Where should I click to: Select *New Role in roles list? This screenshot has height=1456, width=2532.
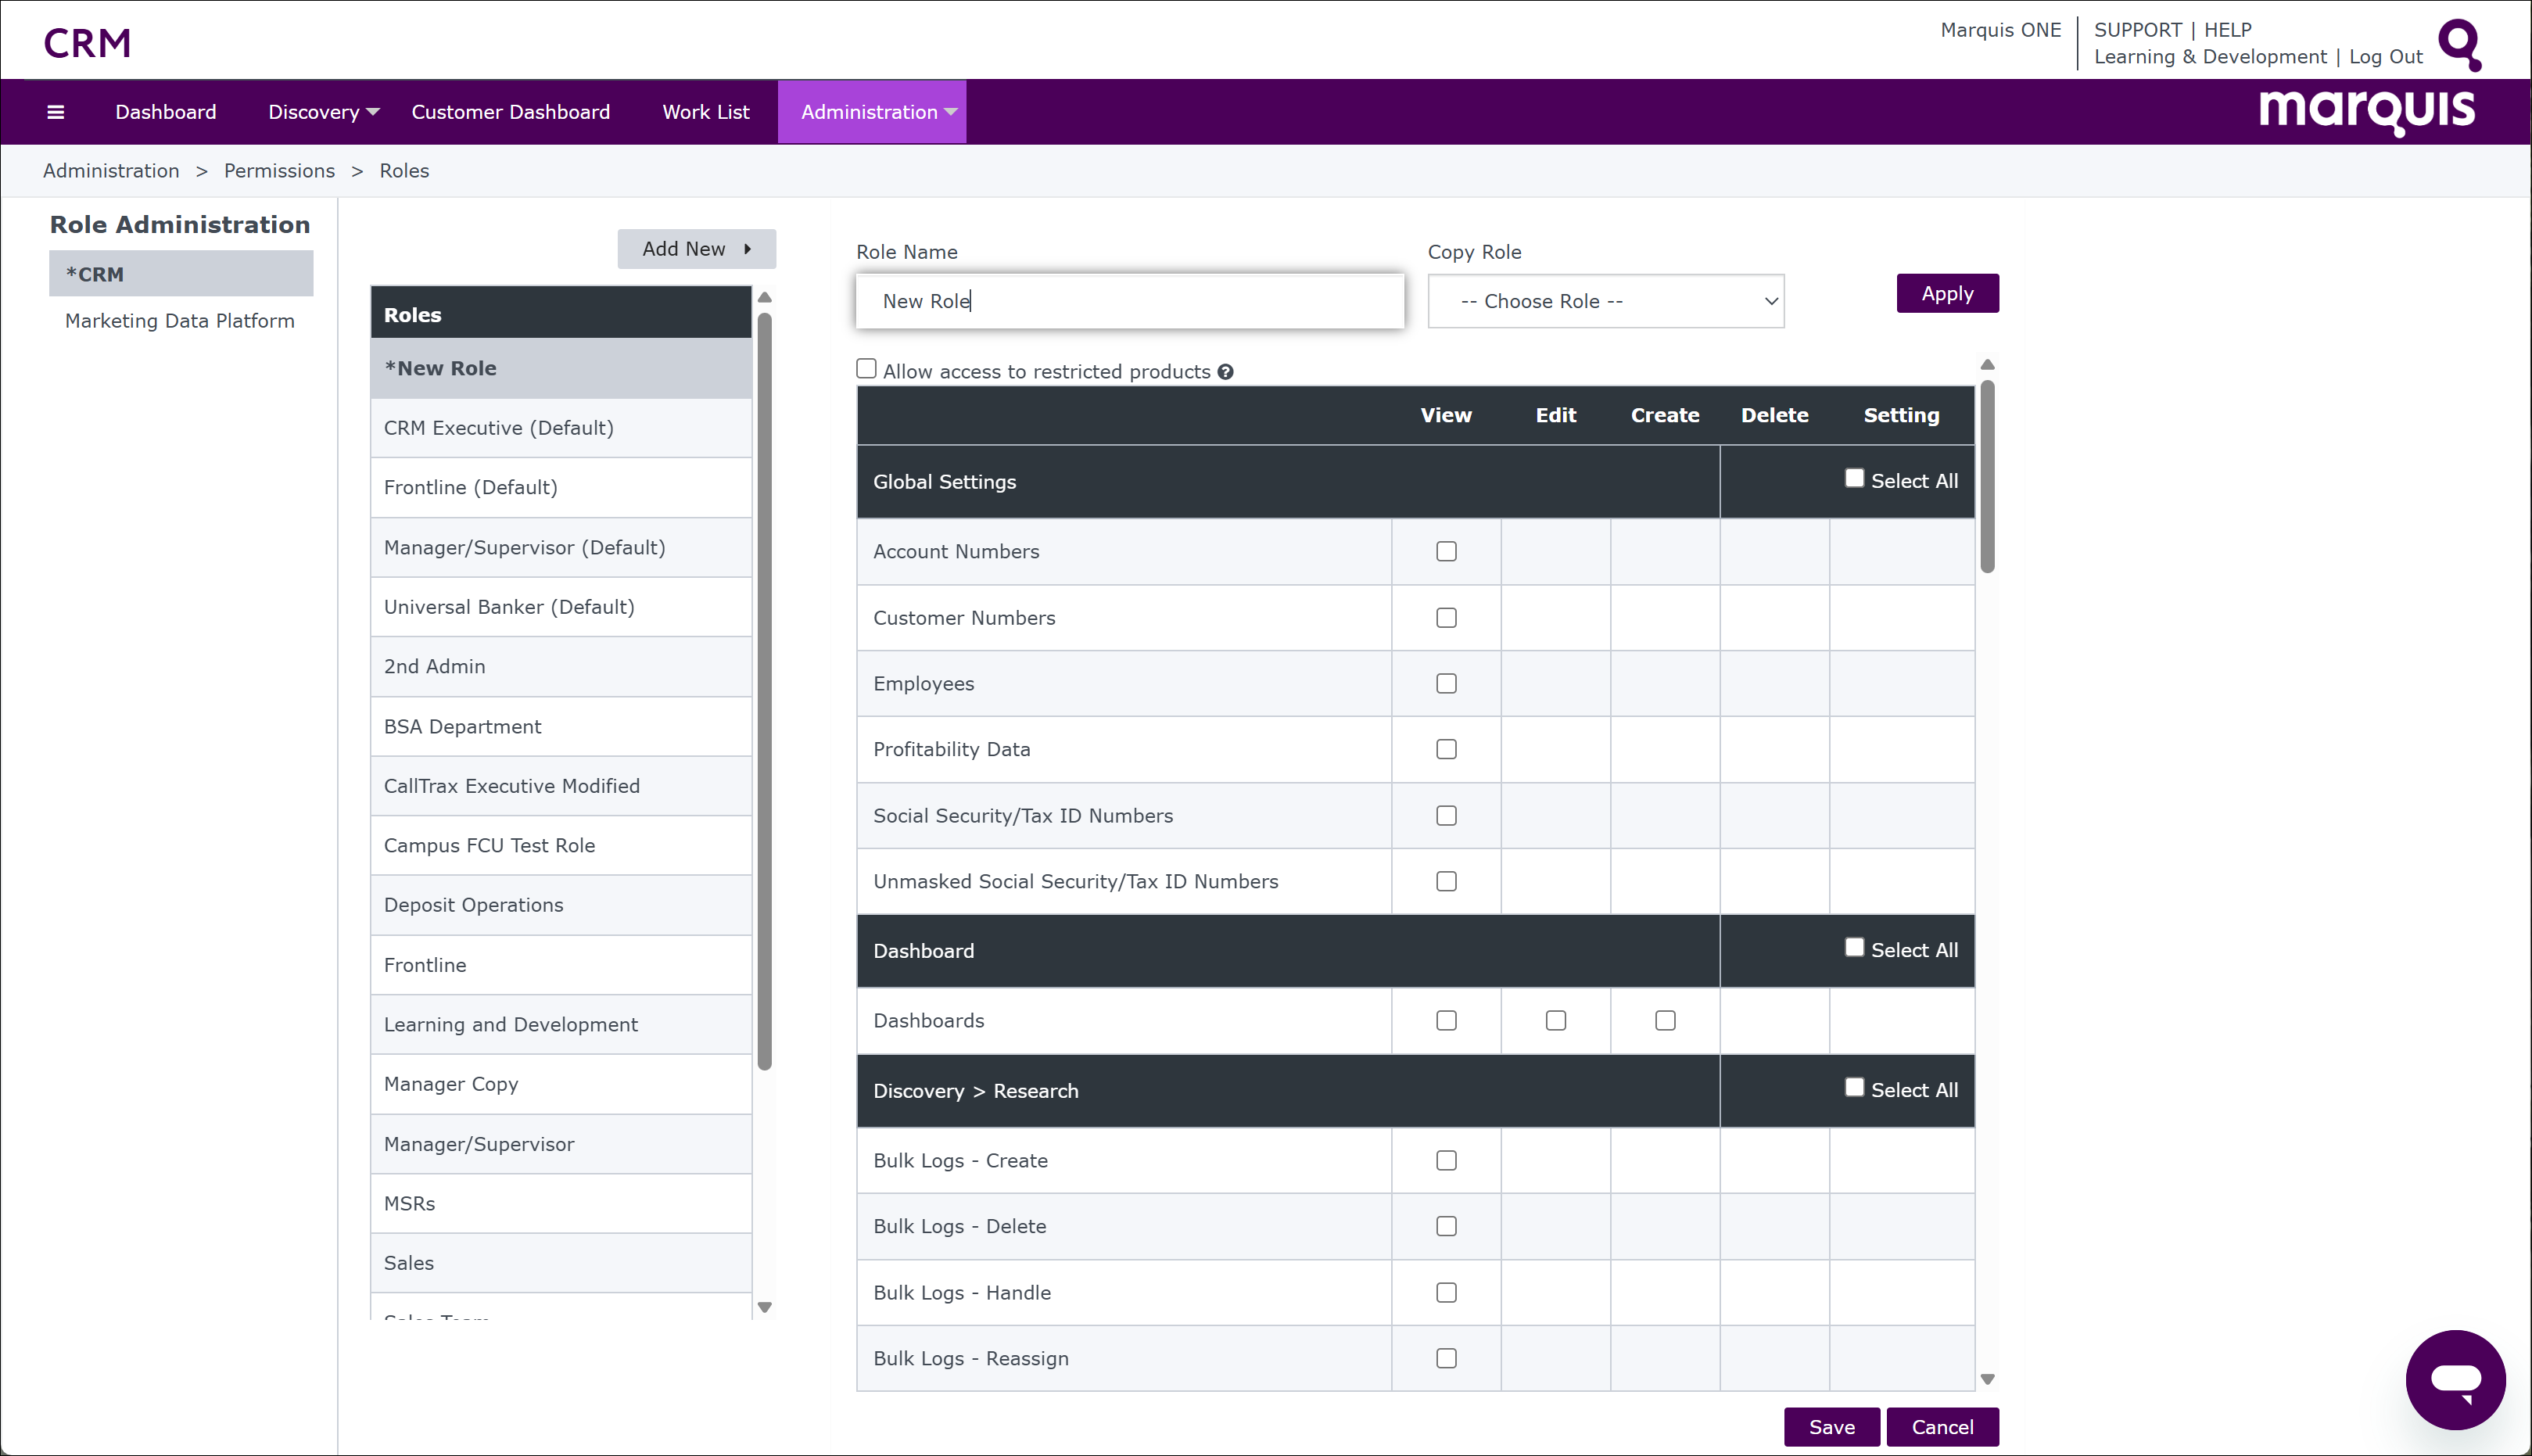(561, 368)
